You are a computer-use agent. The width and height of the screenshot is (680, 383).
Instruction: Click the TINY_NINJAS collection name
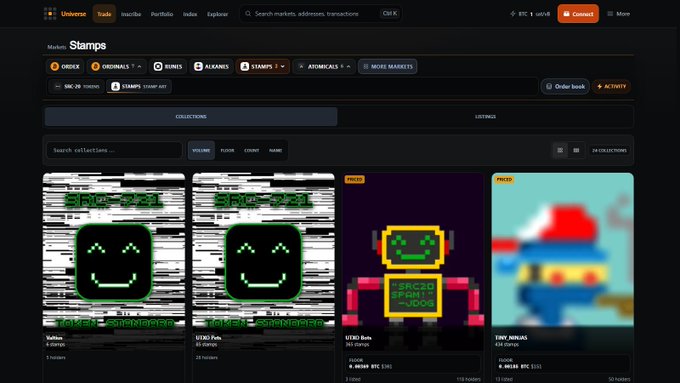[x=511, y=337]
